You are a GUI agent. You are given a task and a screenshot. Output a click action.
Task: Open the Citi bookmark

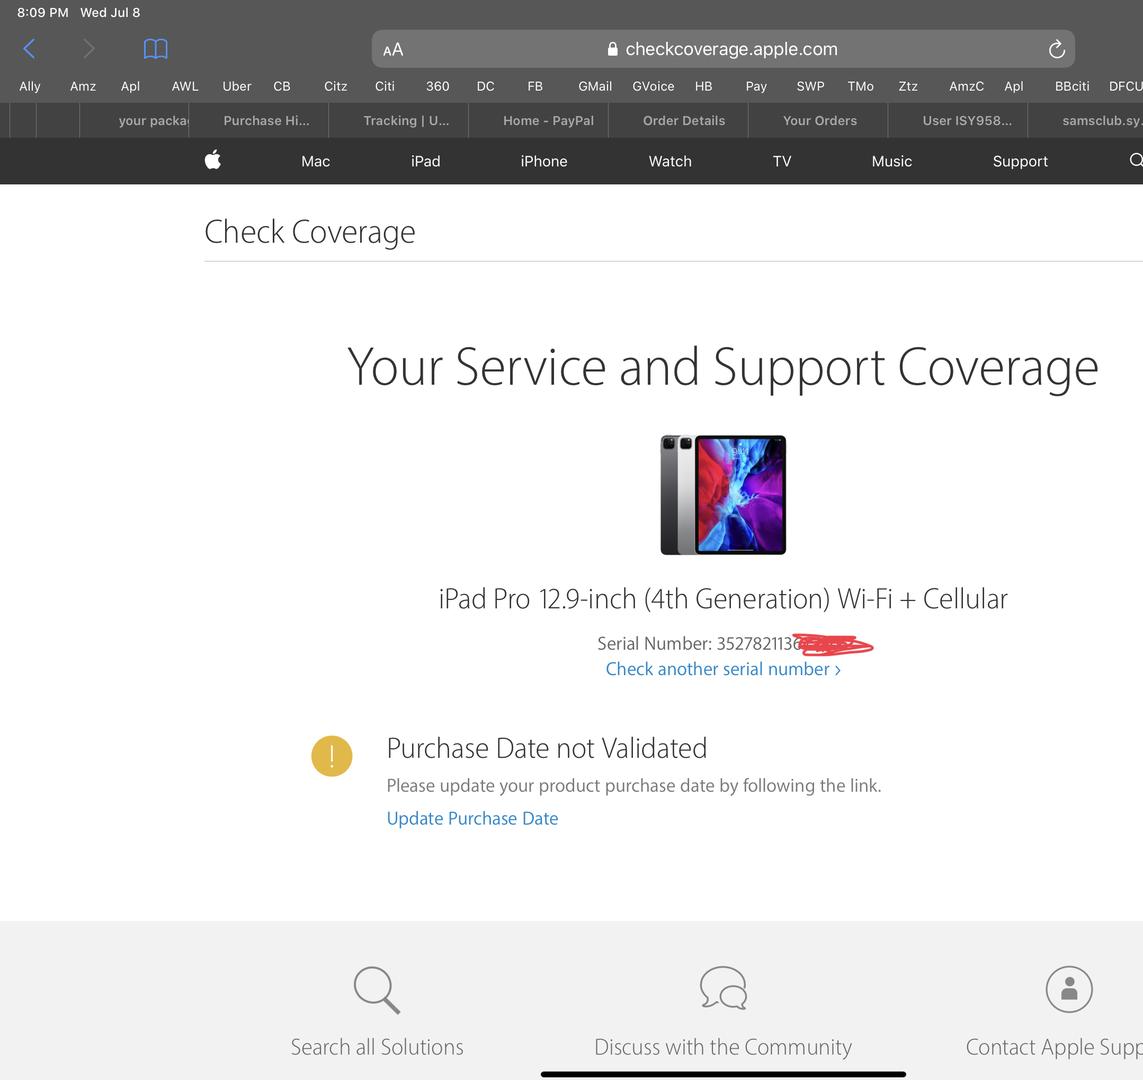point(385,86)
